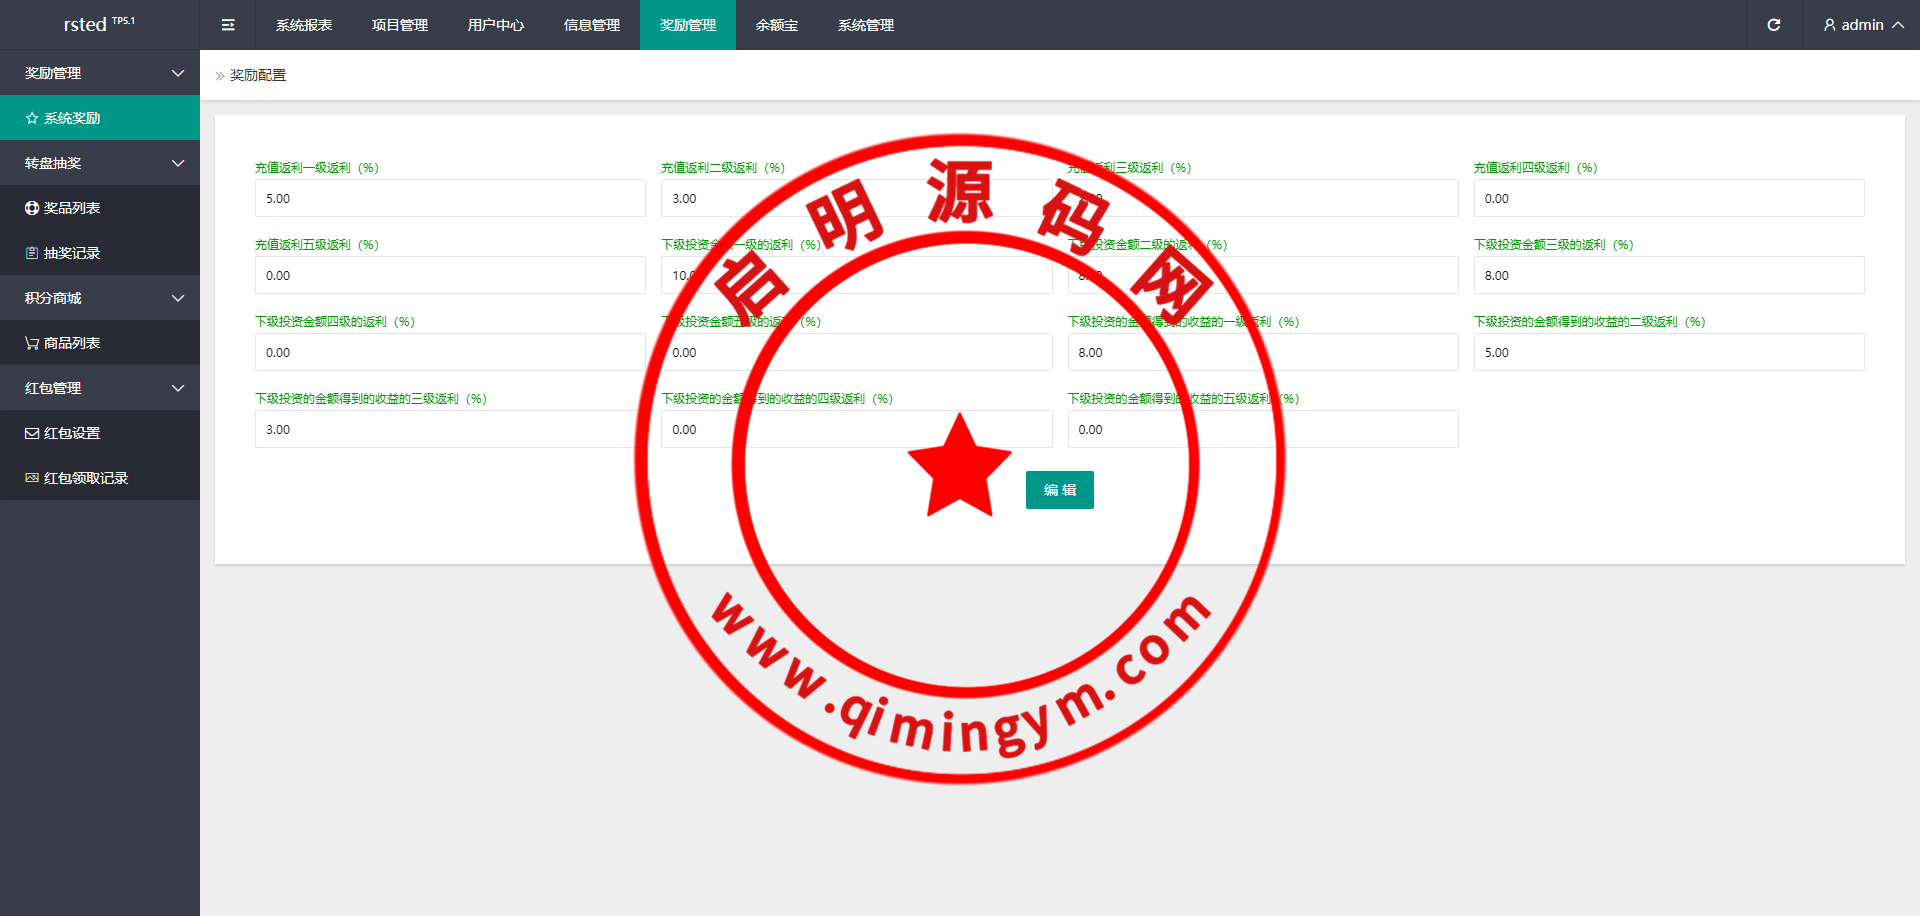Switch to the 用户中心 top menu
The image size is (1920, 916).
pos(496,25)
